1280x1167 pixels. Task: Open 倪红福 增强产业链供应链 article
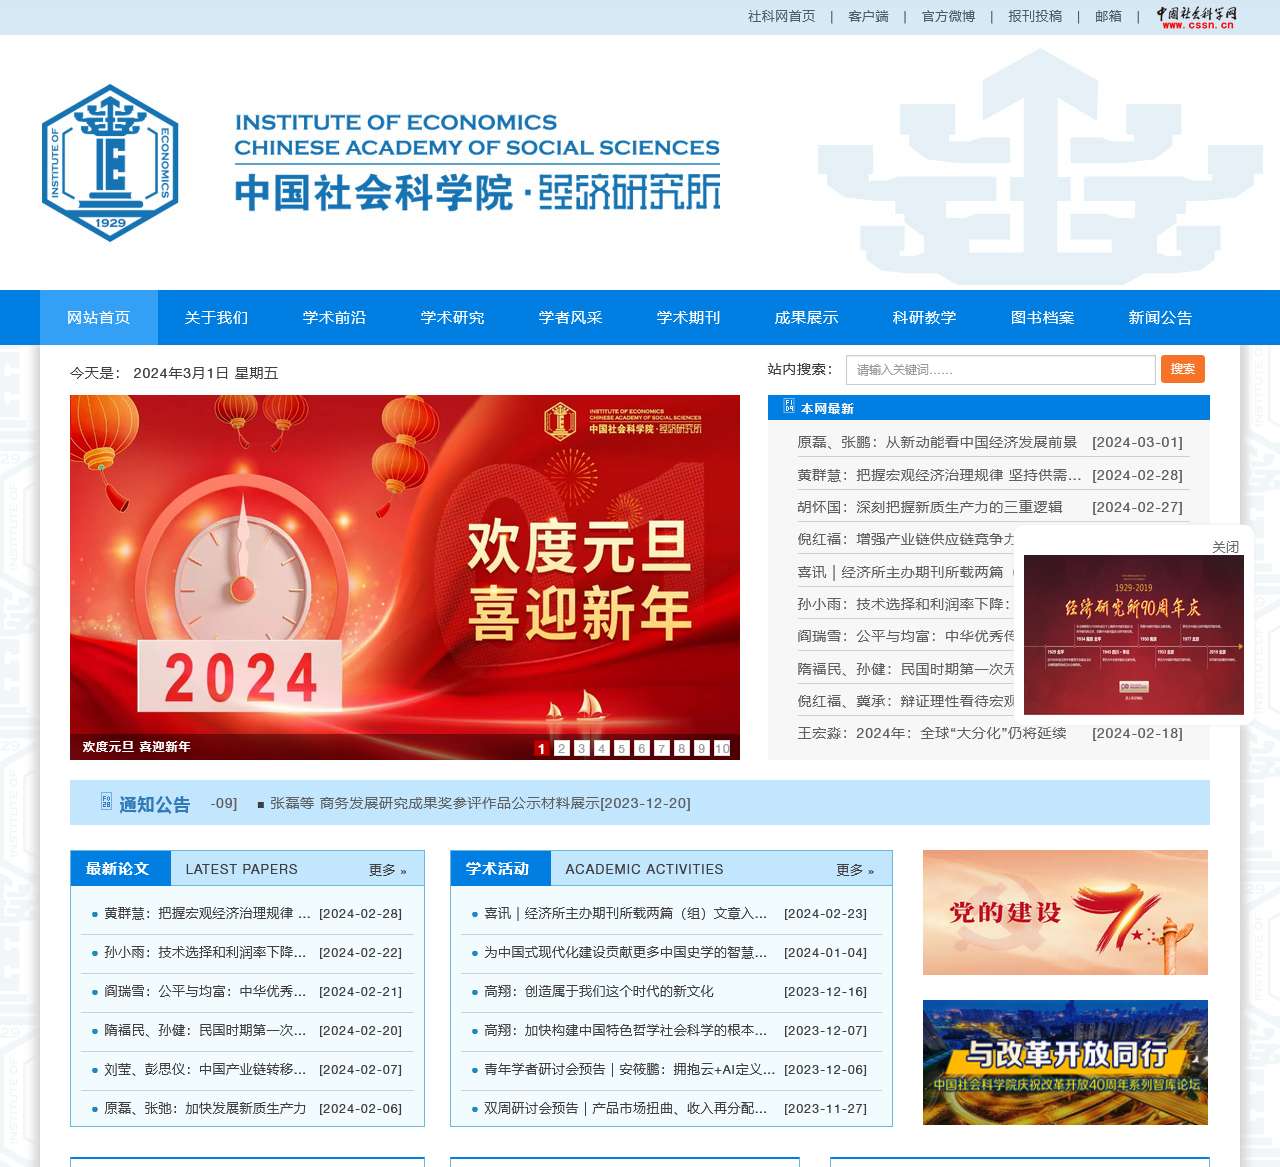[x=905, y=540]
